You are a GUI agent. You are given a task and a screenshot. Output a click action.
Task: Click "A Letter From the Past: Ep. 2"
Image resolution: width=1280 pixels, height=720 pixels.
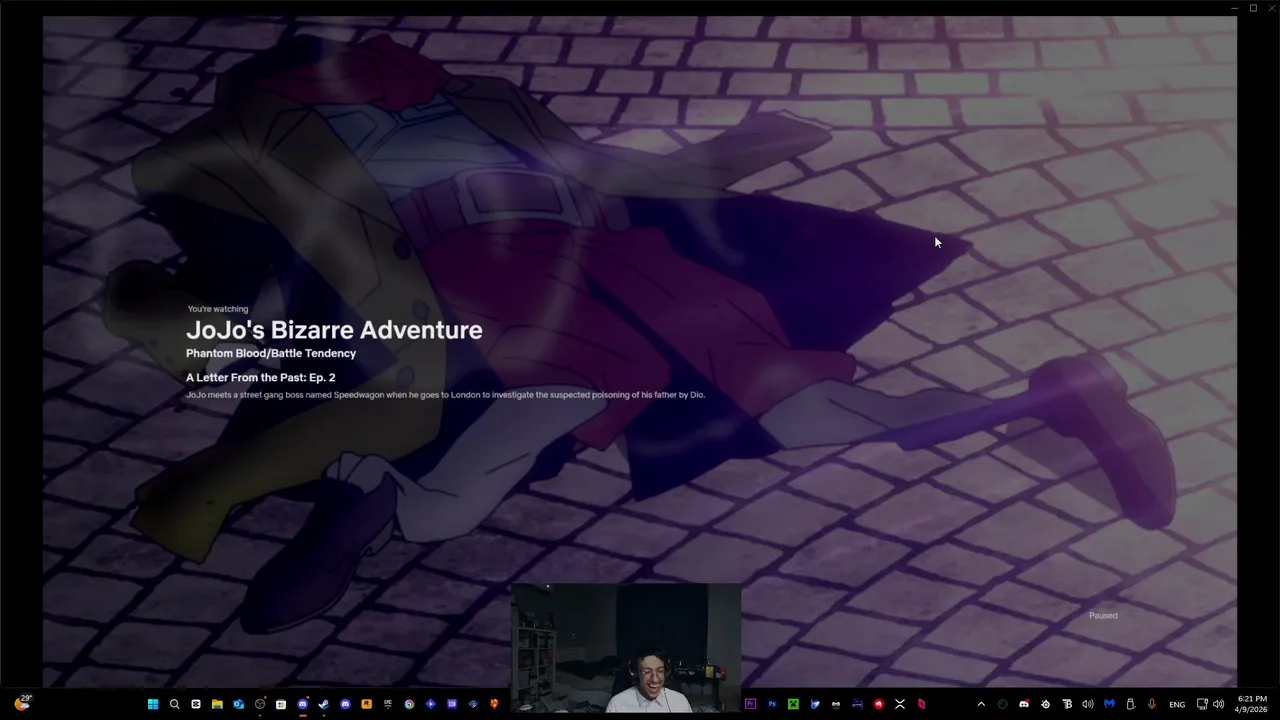pyautogui.click(x=260, y=377)
